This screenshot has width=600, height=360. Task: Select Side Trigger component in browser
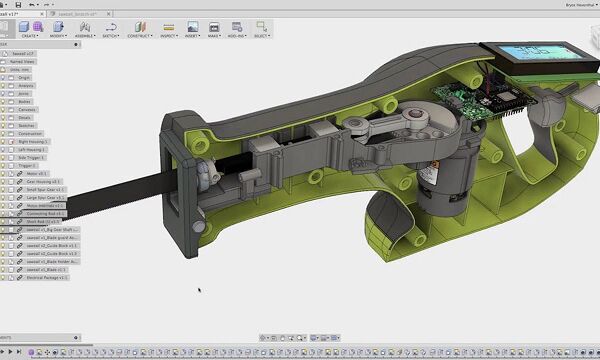pos(31,158)
